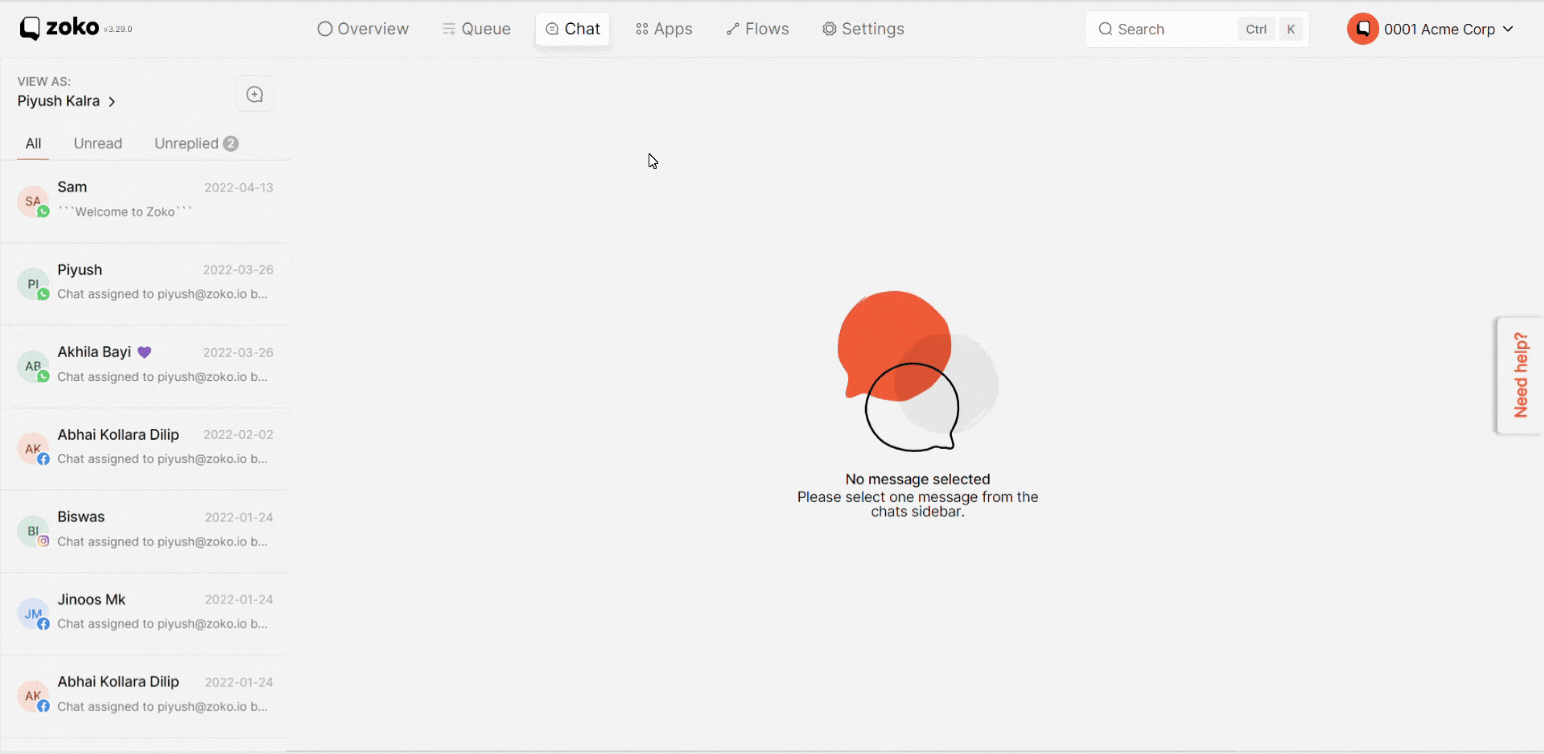
Task: Switch to the Unreplied tab
Action: coord(196,143)
